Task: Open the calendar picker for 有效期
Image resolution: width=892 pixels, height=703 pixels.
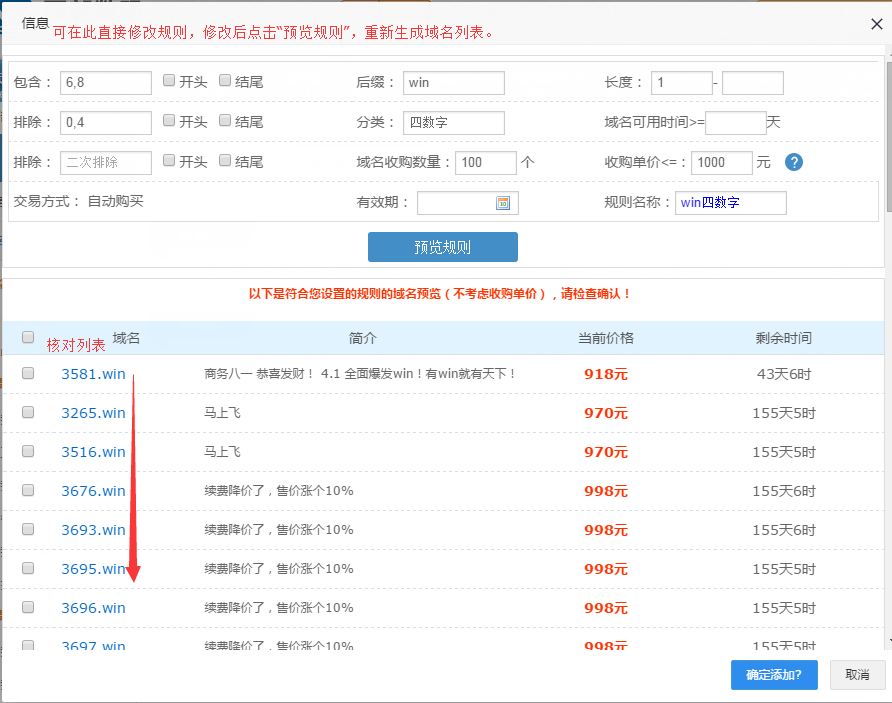Action: tap(503, 203)
